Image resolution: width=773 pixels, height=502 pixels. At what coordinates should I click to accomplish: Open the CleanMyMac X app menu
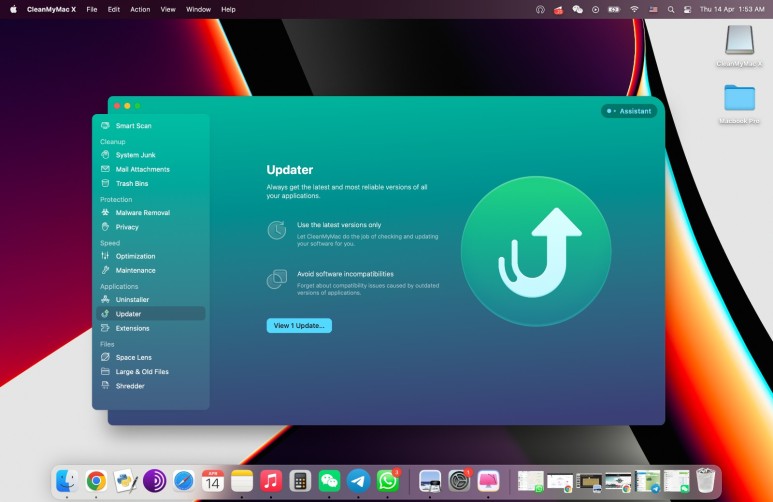[x=51, y=9]
